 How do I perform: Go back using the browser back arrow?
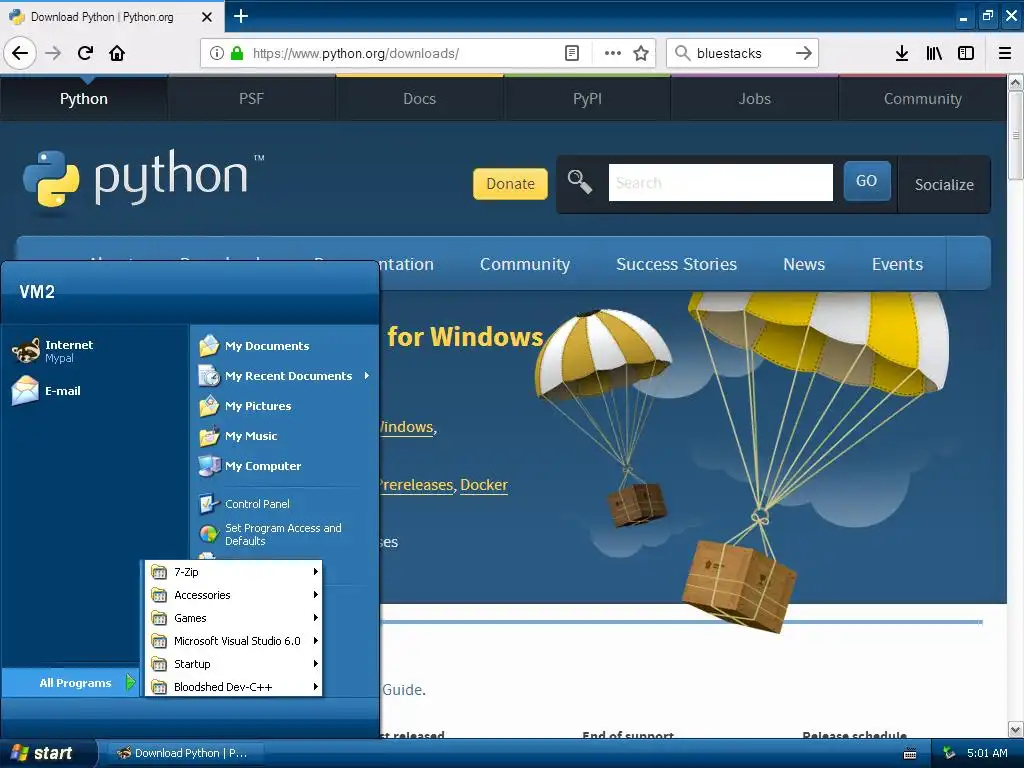(20, 53)
